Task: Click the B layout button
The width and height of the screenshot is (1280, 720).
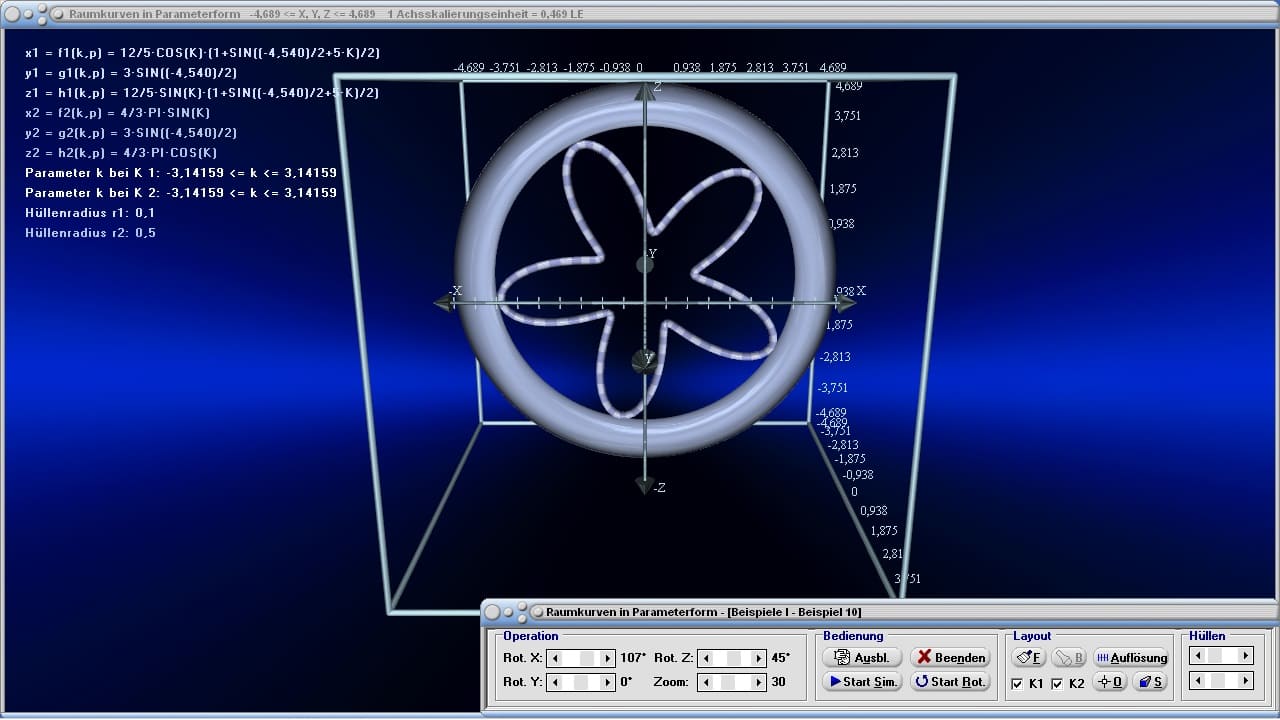Action: pos(1069,657)
